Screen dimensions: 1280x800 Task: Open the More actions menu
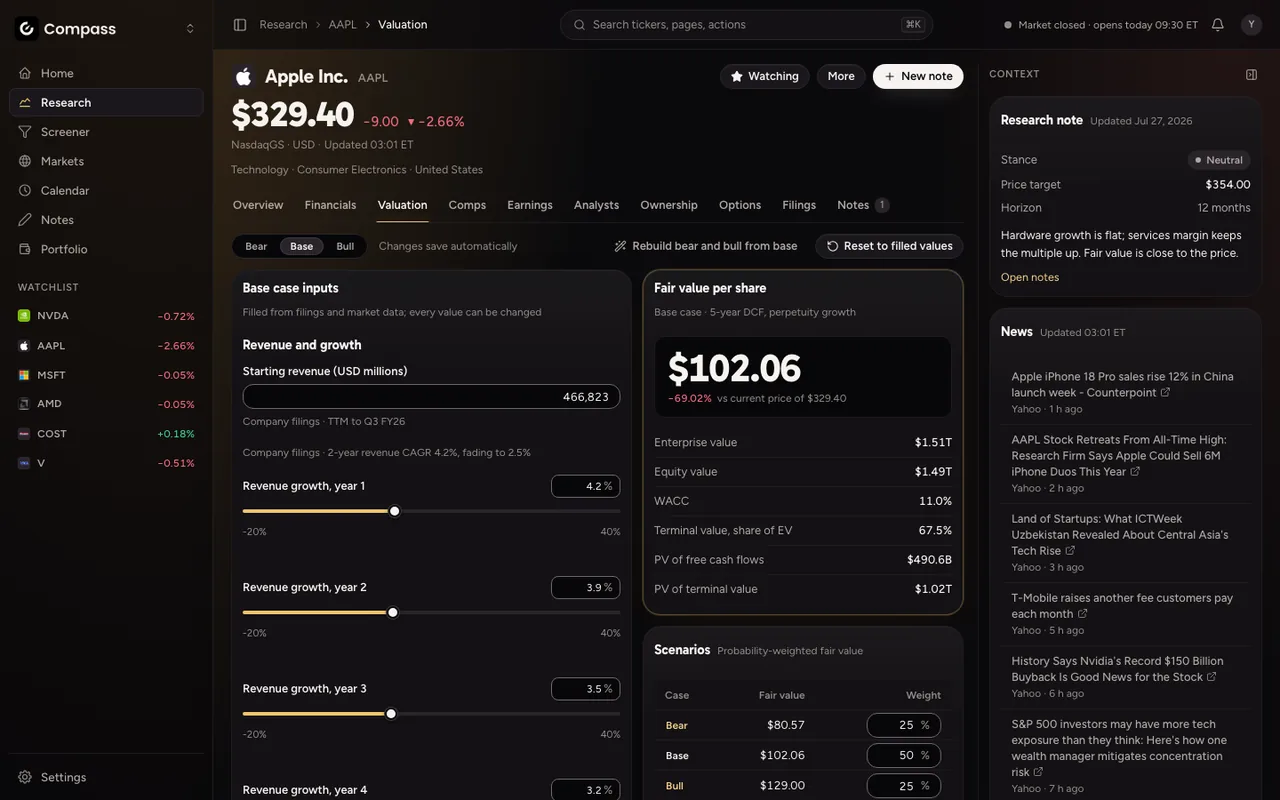tap(841, 76)
